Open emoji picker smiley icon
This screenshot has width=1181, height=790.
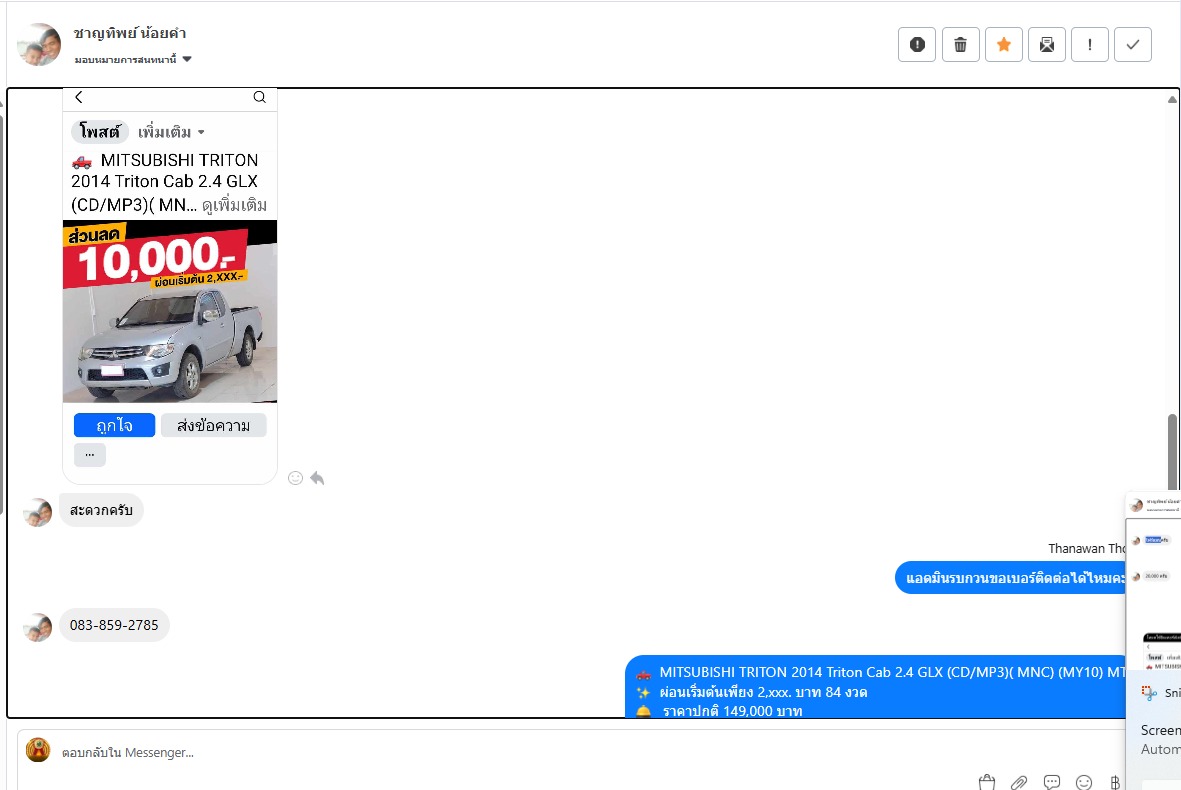tap(1084, 783)
